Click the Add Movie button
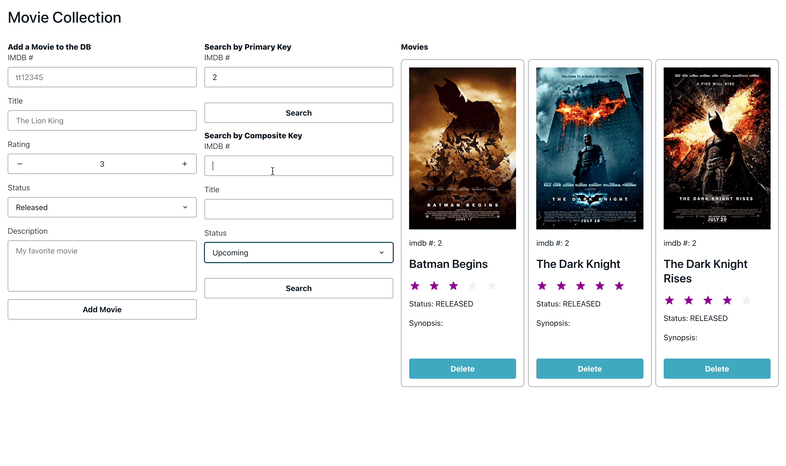The width and height of the screenshot is (786, 466). (102, 310)
